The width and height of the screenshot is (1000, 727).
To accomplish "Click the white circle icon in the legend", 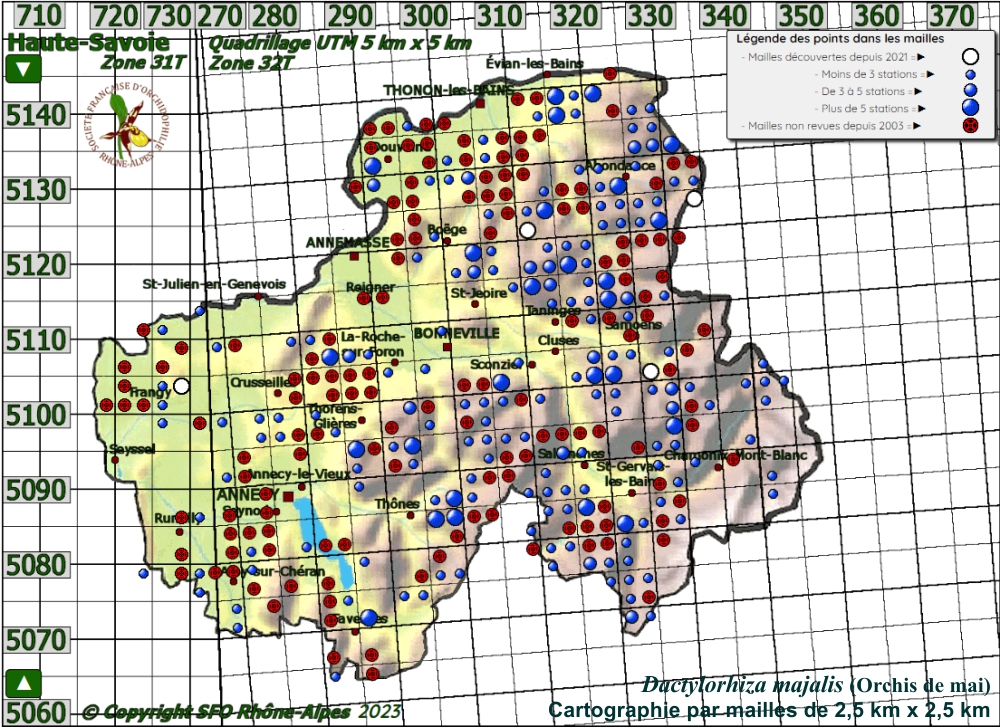I will (969, 57).
